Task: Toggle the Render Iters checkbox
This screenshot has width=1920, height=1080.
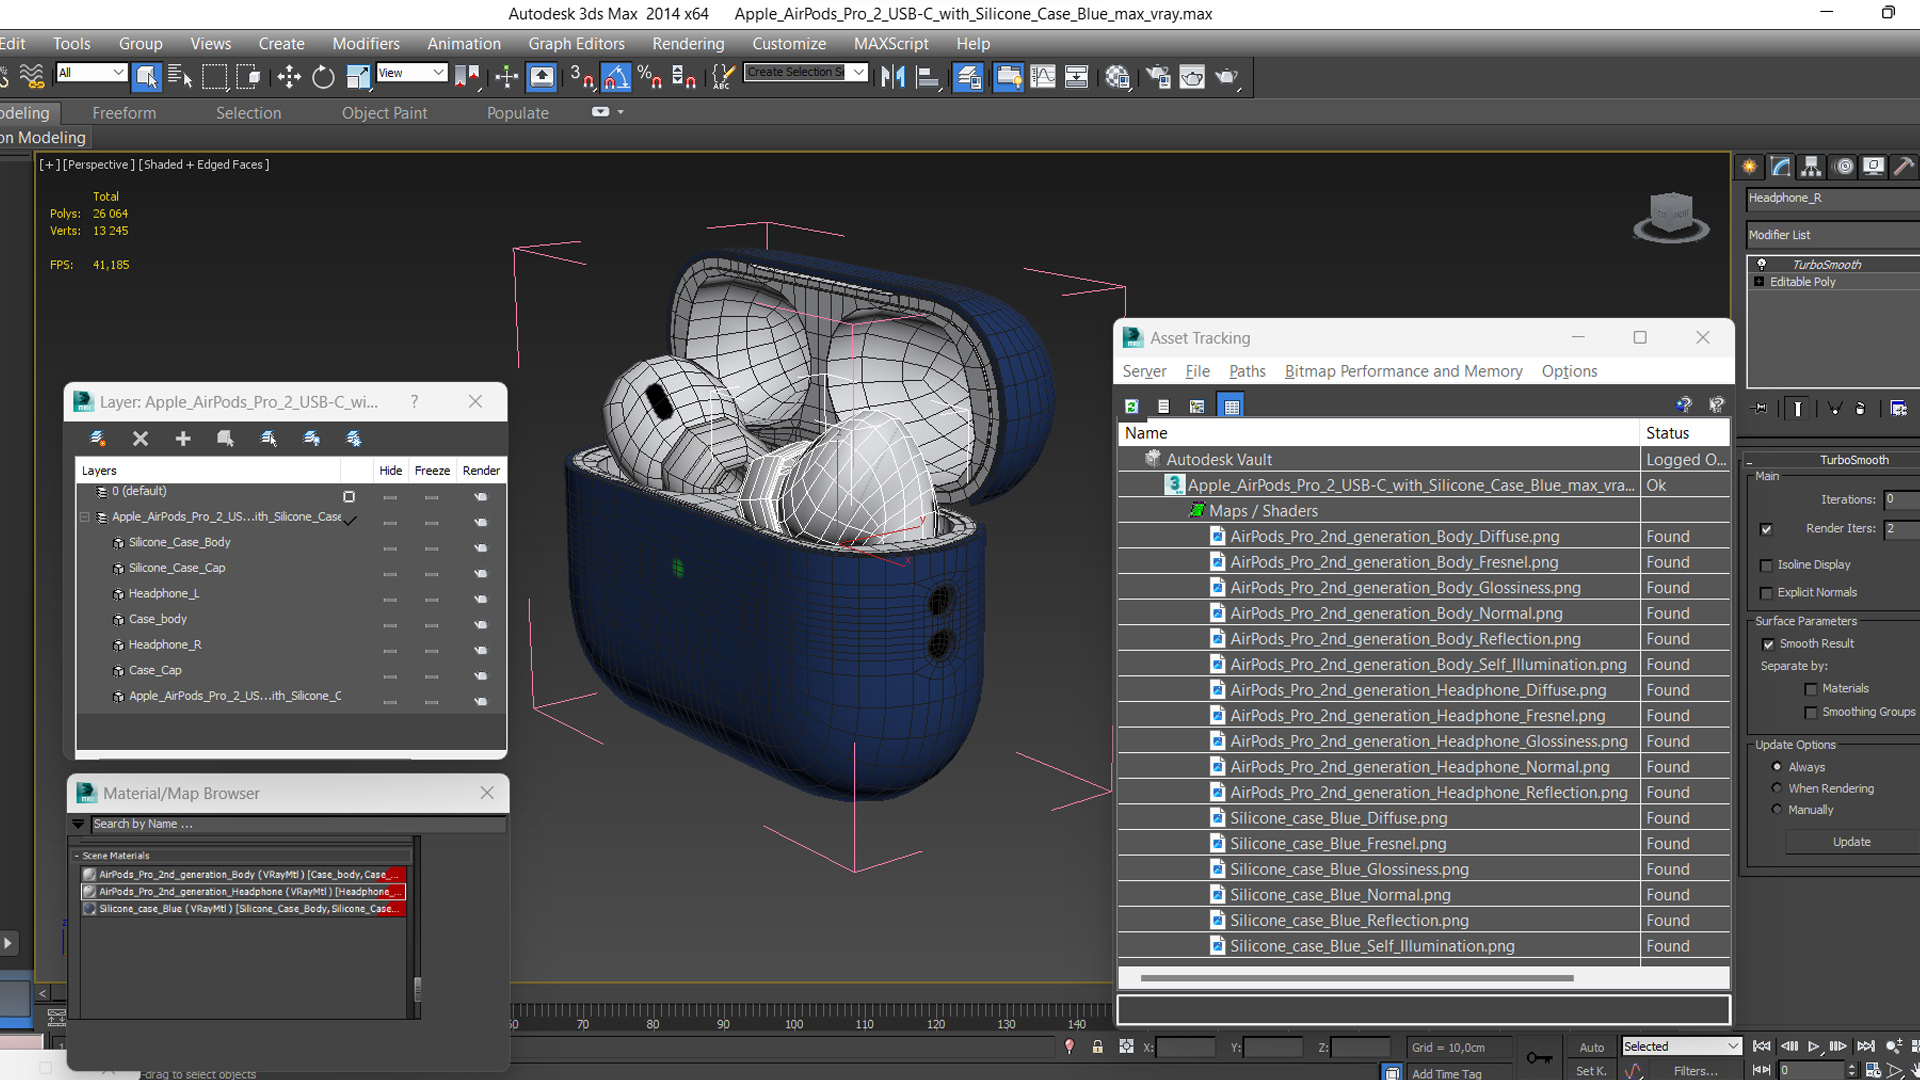Action: click(1766, 529)
